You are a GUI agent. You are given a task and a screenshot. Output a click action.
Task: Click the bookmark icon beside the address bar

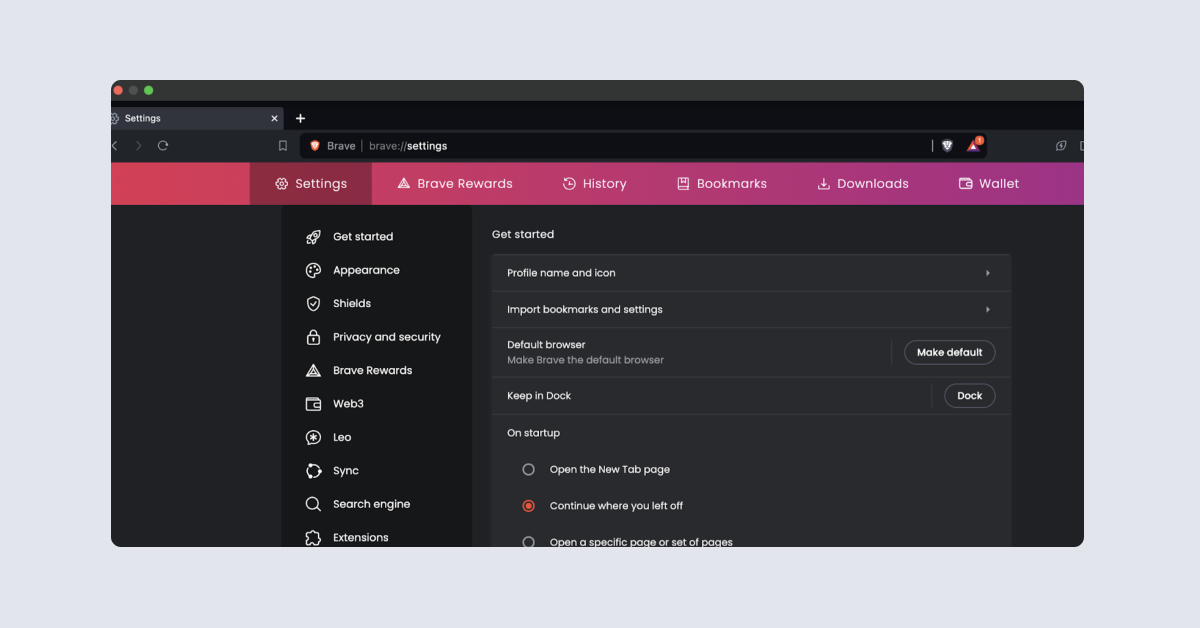pos(283,146)
